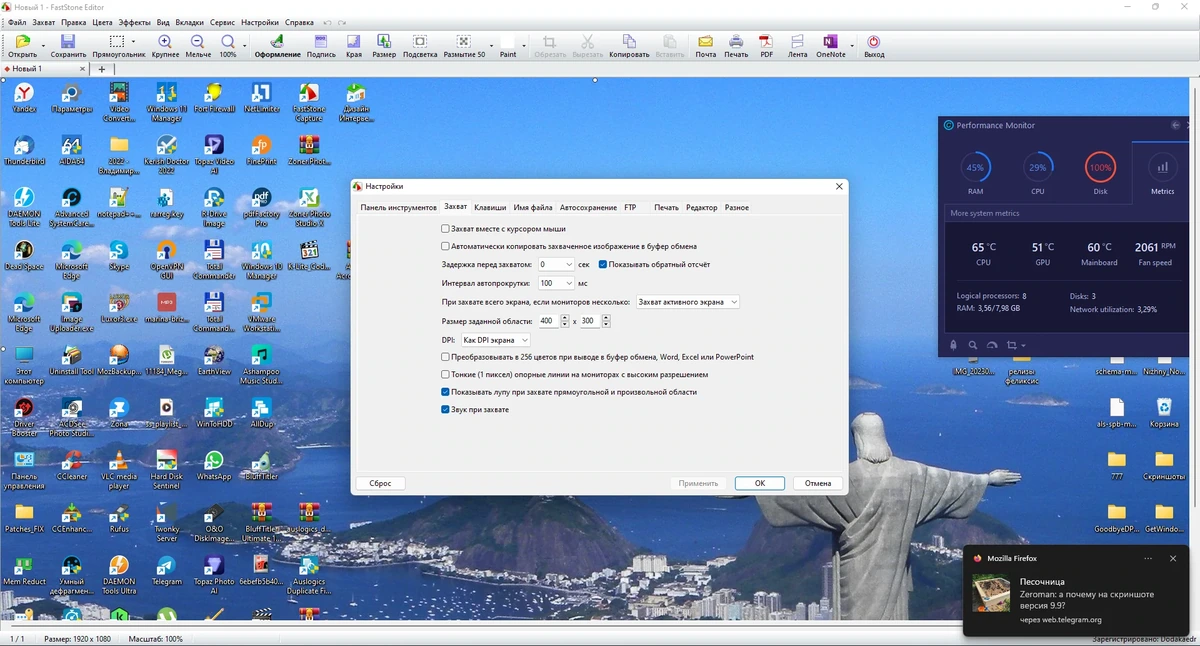This screenshot has height=646, width=1200.
Task: Open the Draw (Оформление) tool
Action: coord(277,45)
